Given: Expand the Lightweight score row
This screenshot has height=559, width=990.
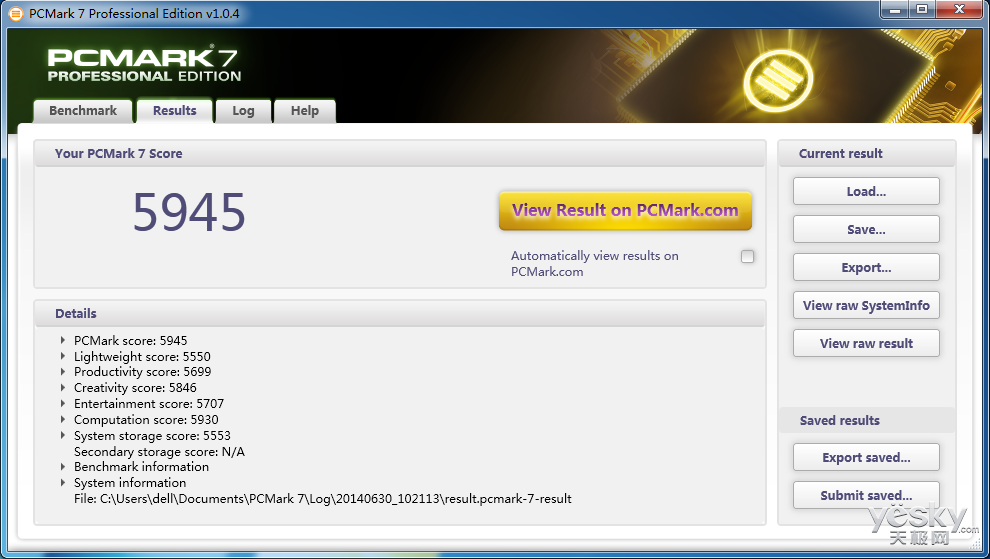Looking at the screenshot, I should click(x=63, y=356).
